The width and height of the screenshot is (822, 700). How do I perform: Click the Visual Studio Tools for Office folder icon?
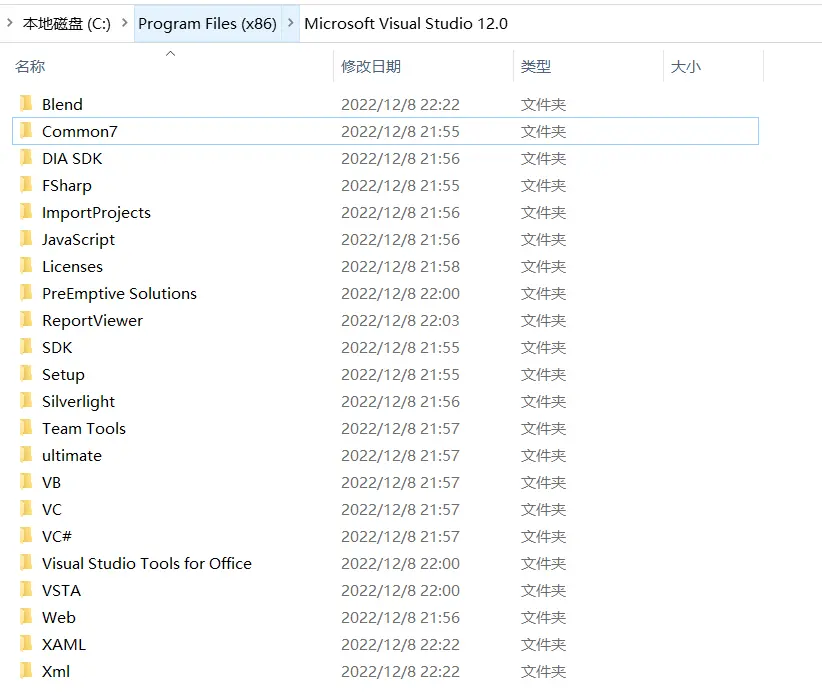point(26,563)
